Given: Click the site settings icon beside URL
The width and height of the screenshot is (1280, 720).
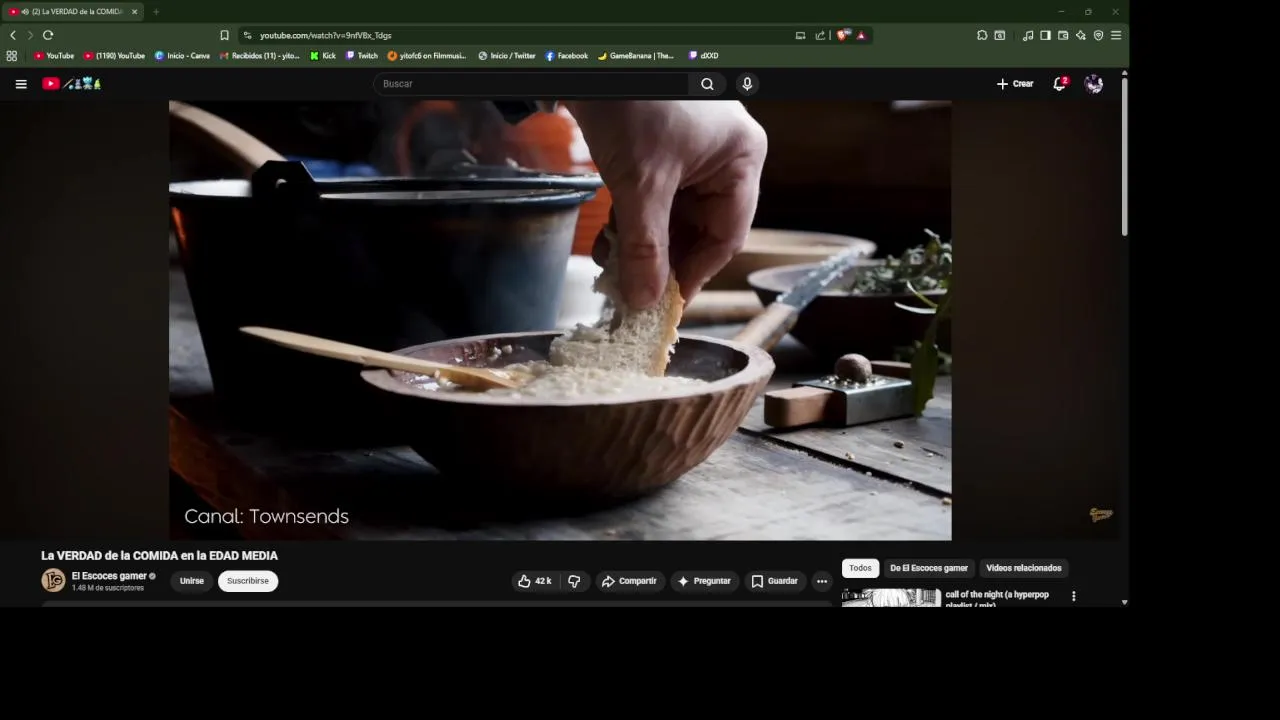Looking at the screenshot, I should [248, 35].
